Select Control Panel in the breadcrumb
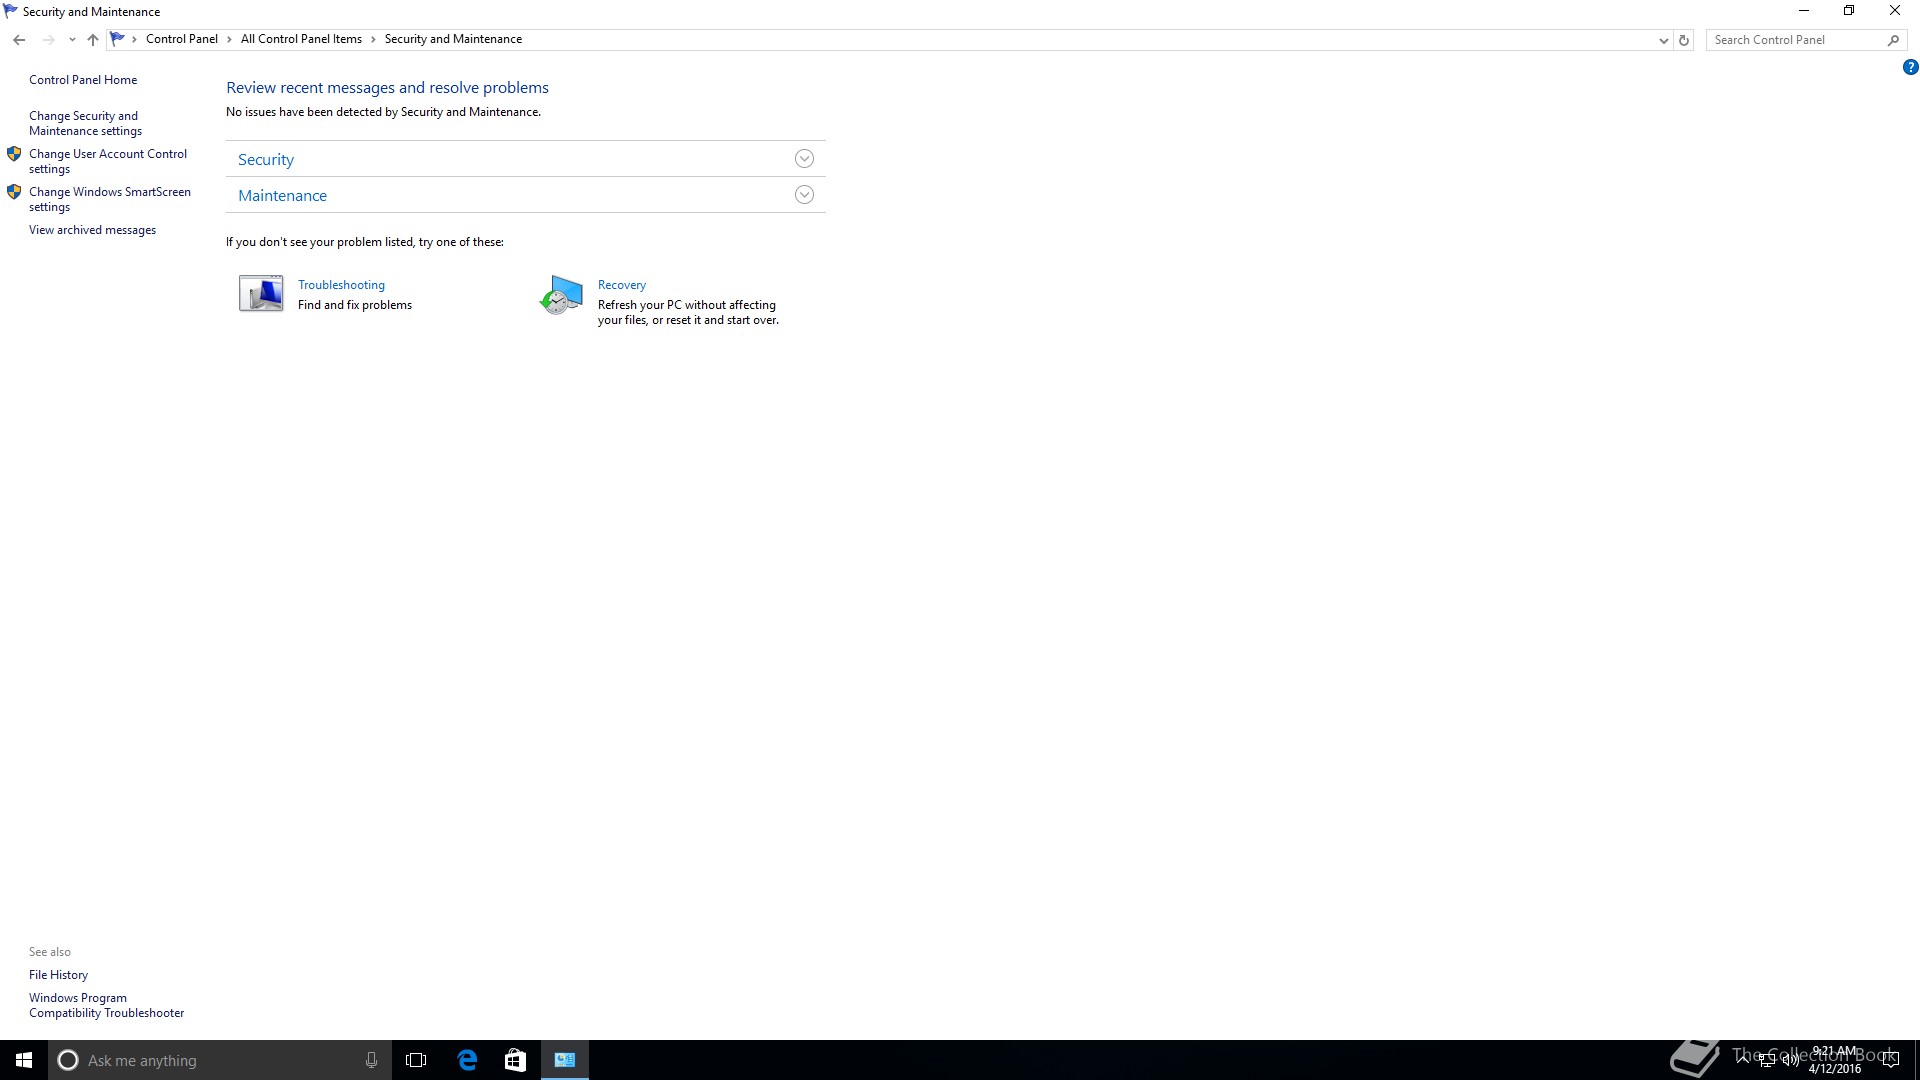The height and width of the screenshot is (1080, 1920). [181, 39]
